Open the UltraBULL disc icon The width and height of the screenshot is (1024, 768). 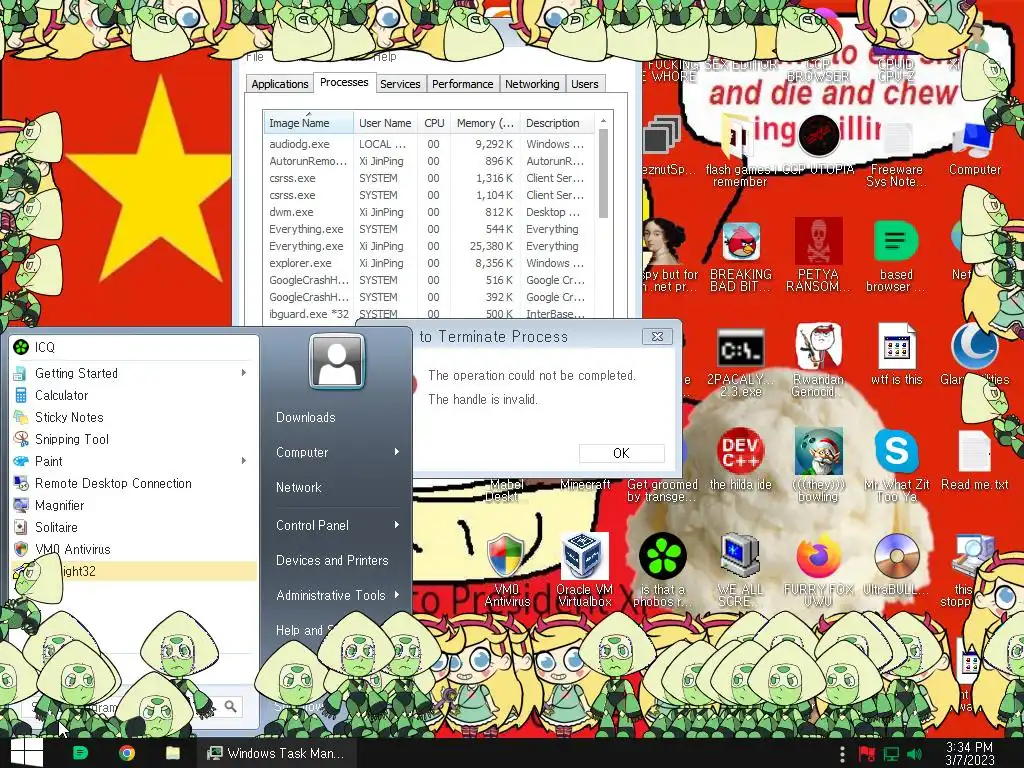point(896,565)
